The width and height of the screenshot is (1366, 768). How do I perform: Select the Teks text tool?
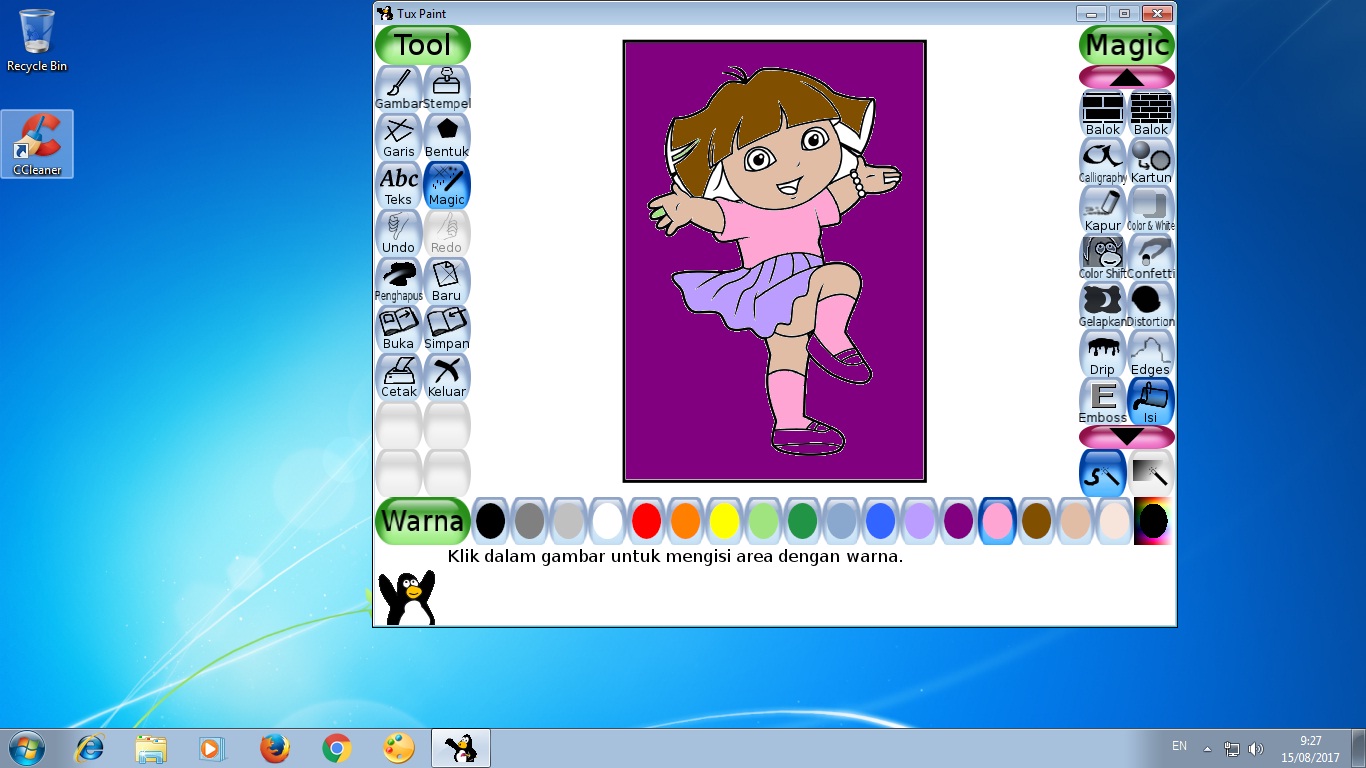pos(399,185)
